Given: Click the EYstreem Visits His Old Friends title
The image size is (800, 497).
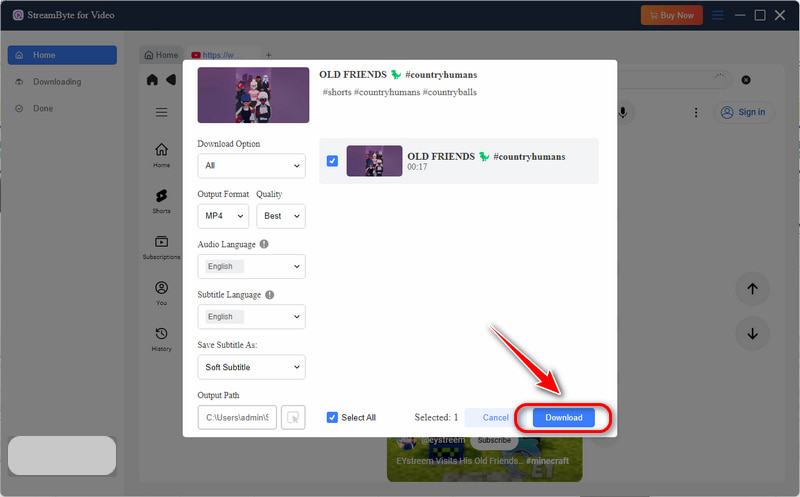Looking at the screenshot, I should pyautogui.click(x=482, y=461).
